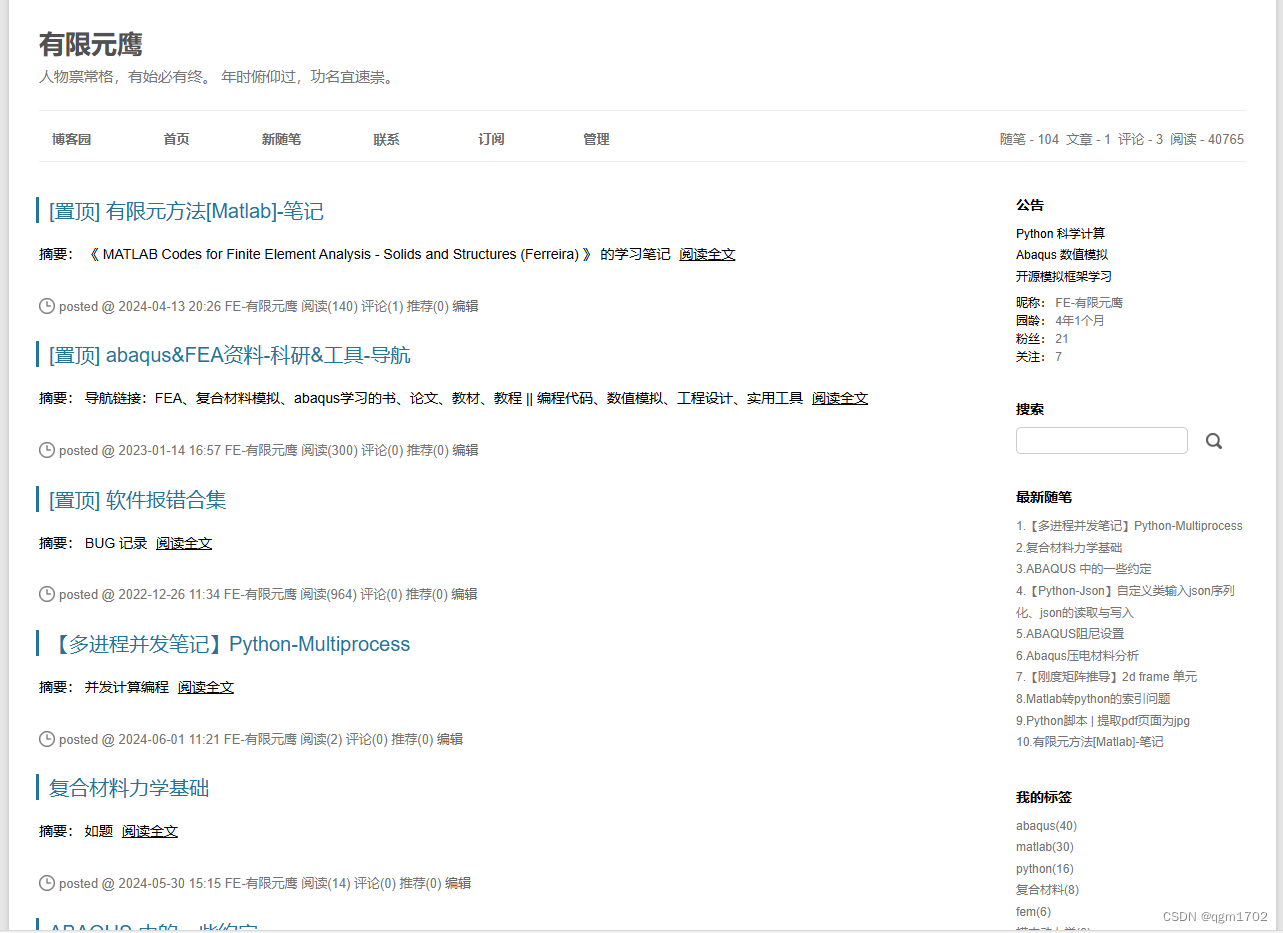Click 阅读(964) on the 软件报错合集 post

coord(329,594)
